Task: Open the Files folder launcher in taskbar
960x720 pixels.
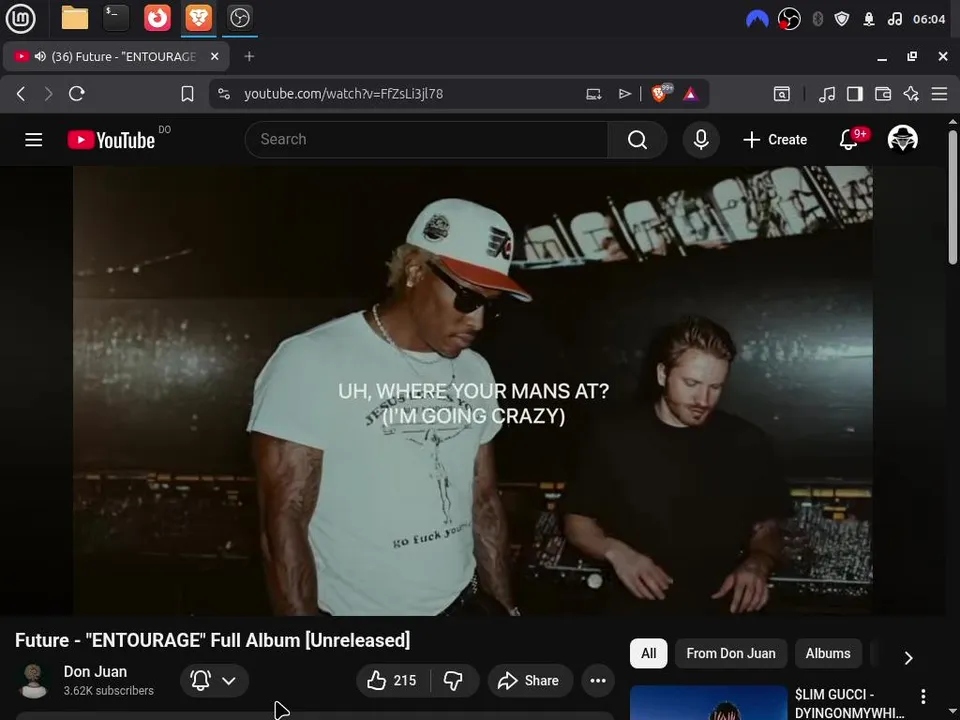Action: 75,18
